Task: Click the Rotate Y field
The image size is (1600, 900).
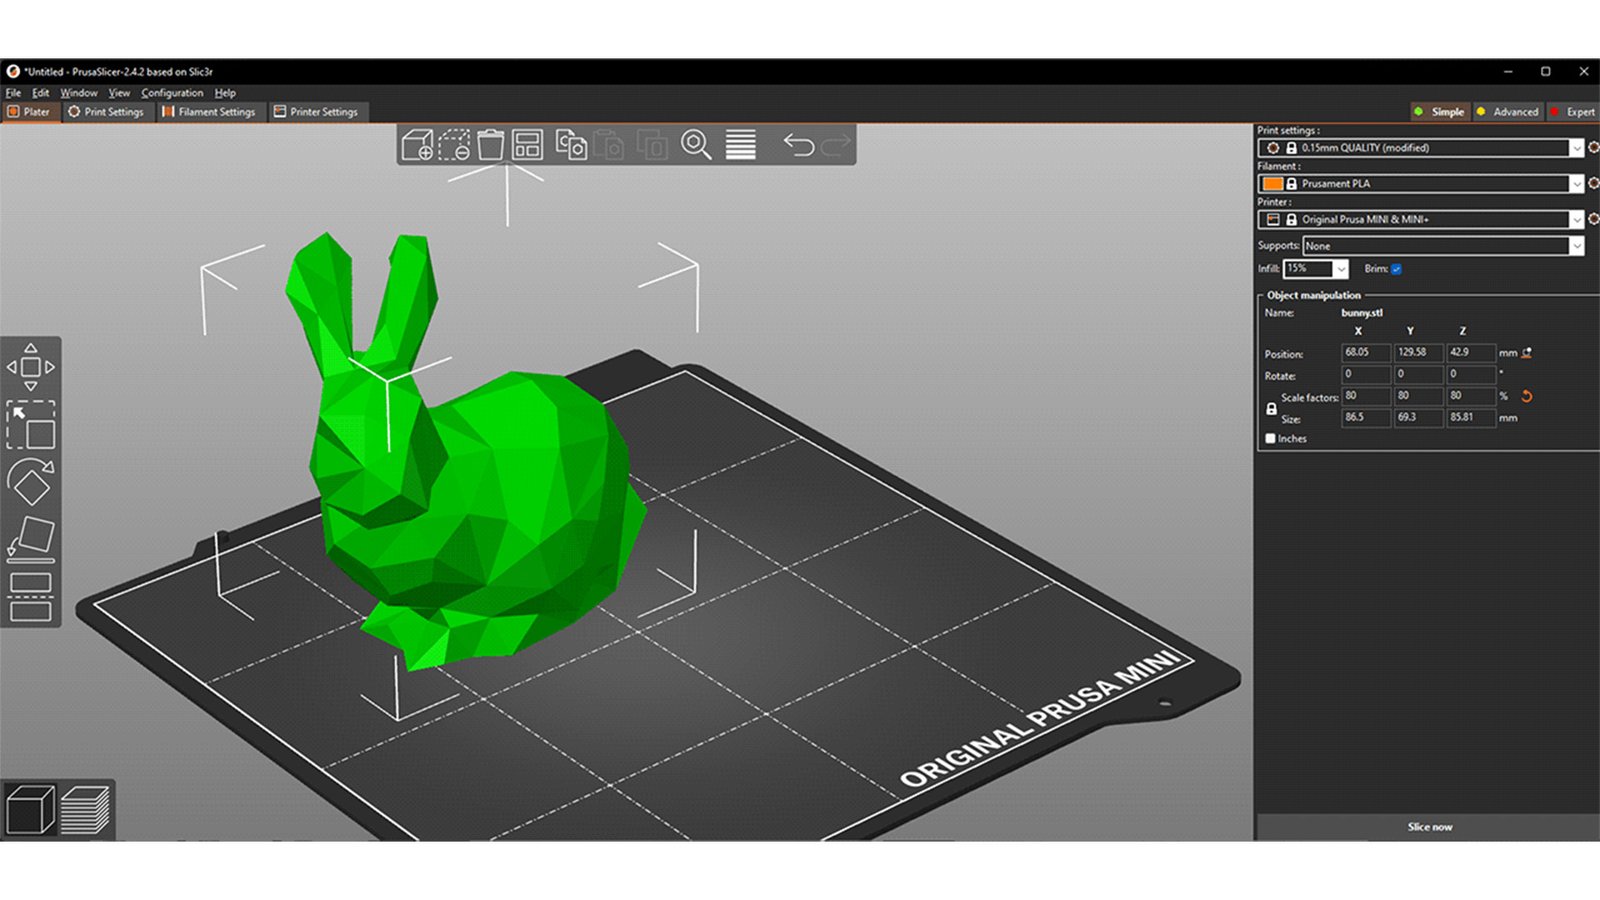Action: (x=1418, y=374)
